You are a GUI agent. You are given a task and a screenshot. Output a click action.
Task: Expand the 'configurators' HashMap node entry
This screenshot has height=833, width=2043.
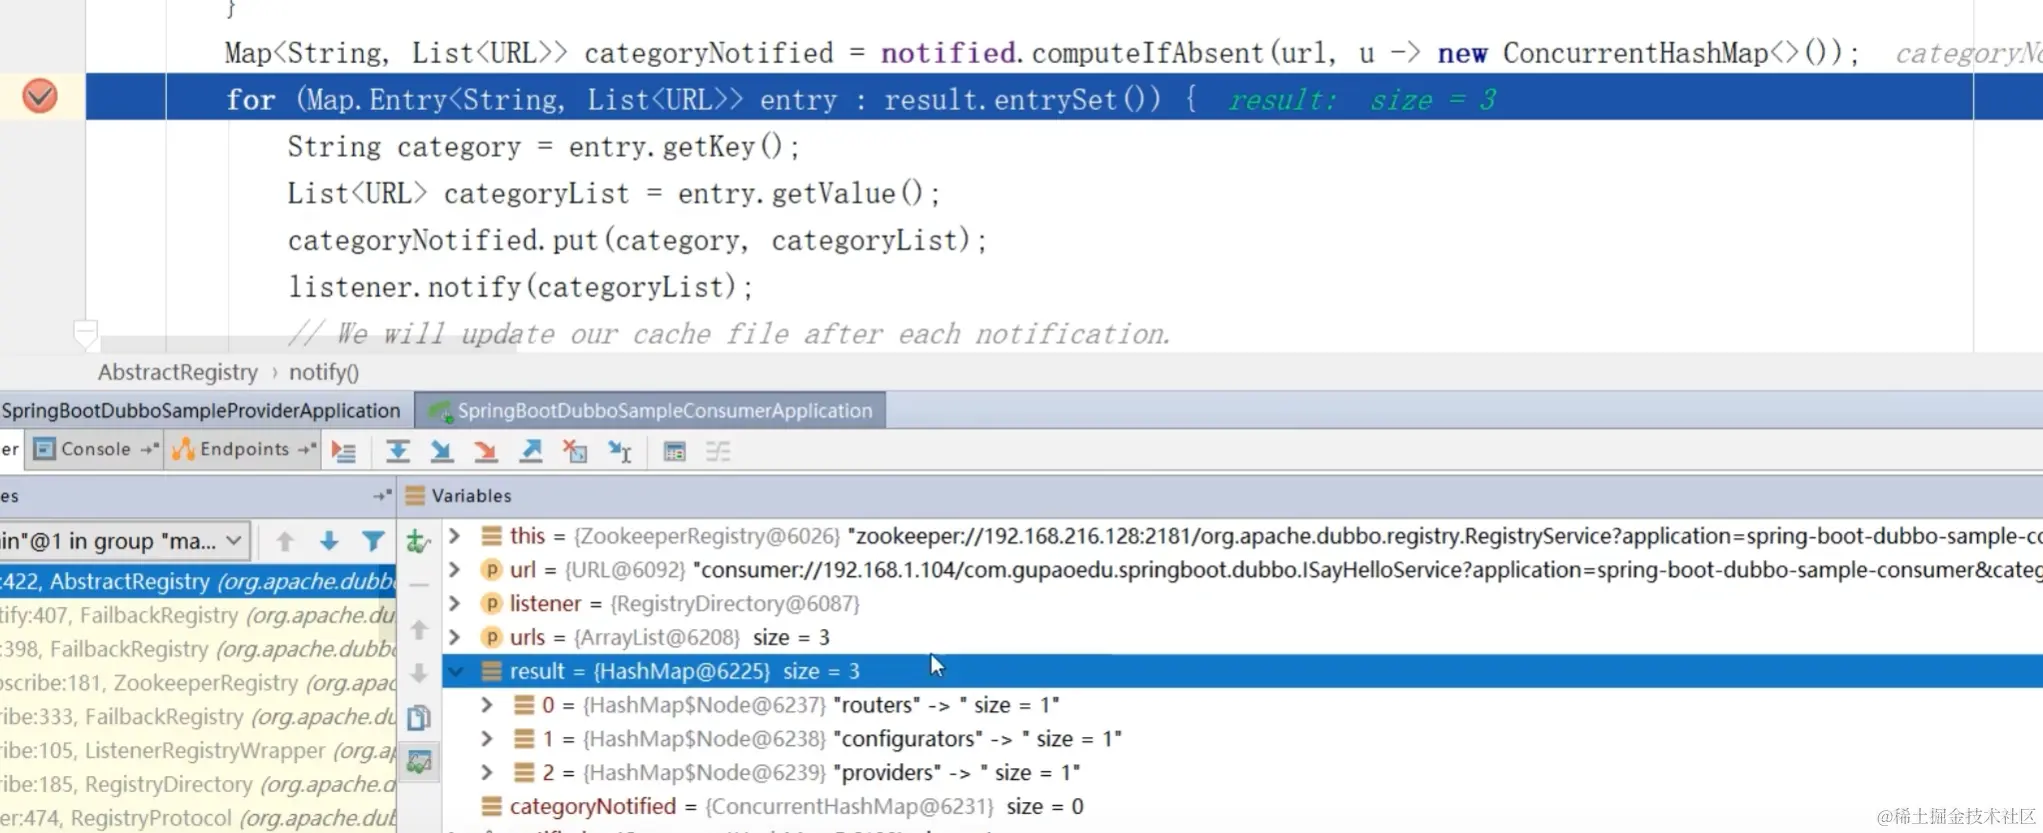(x=487, y=739)
